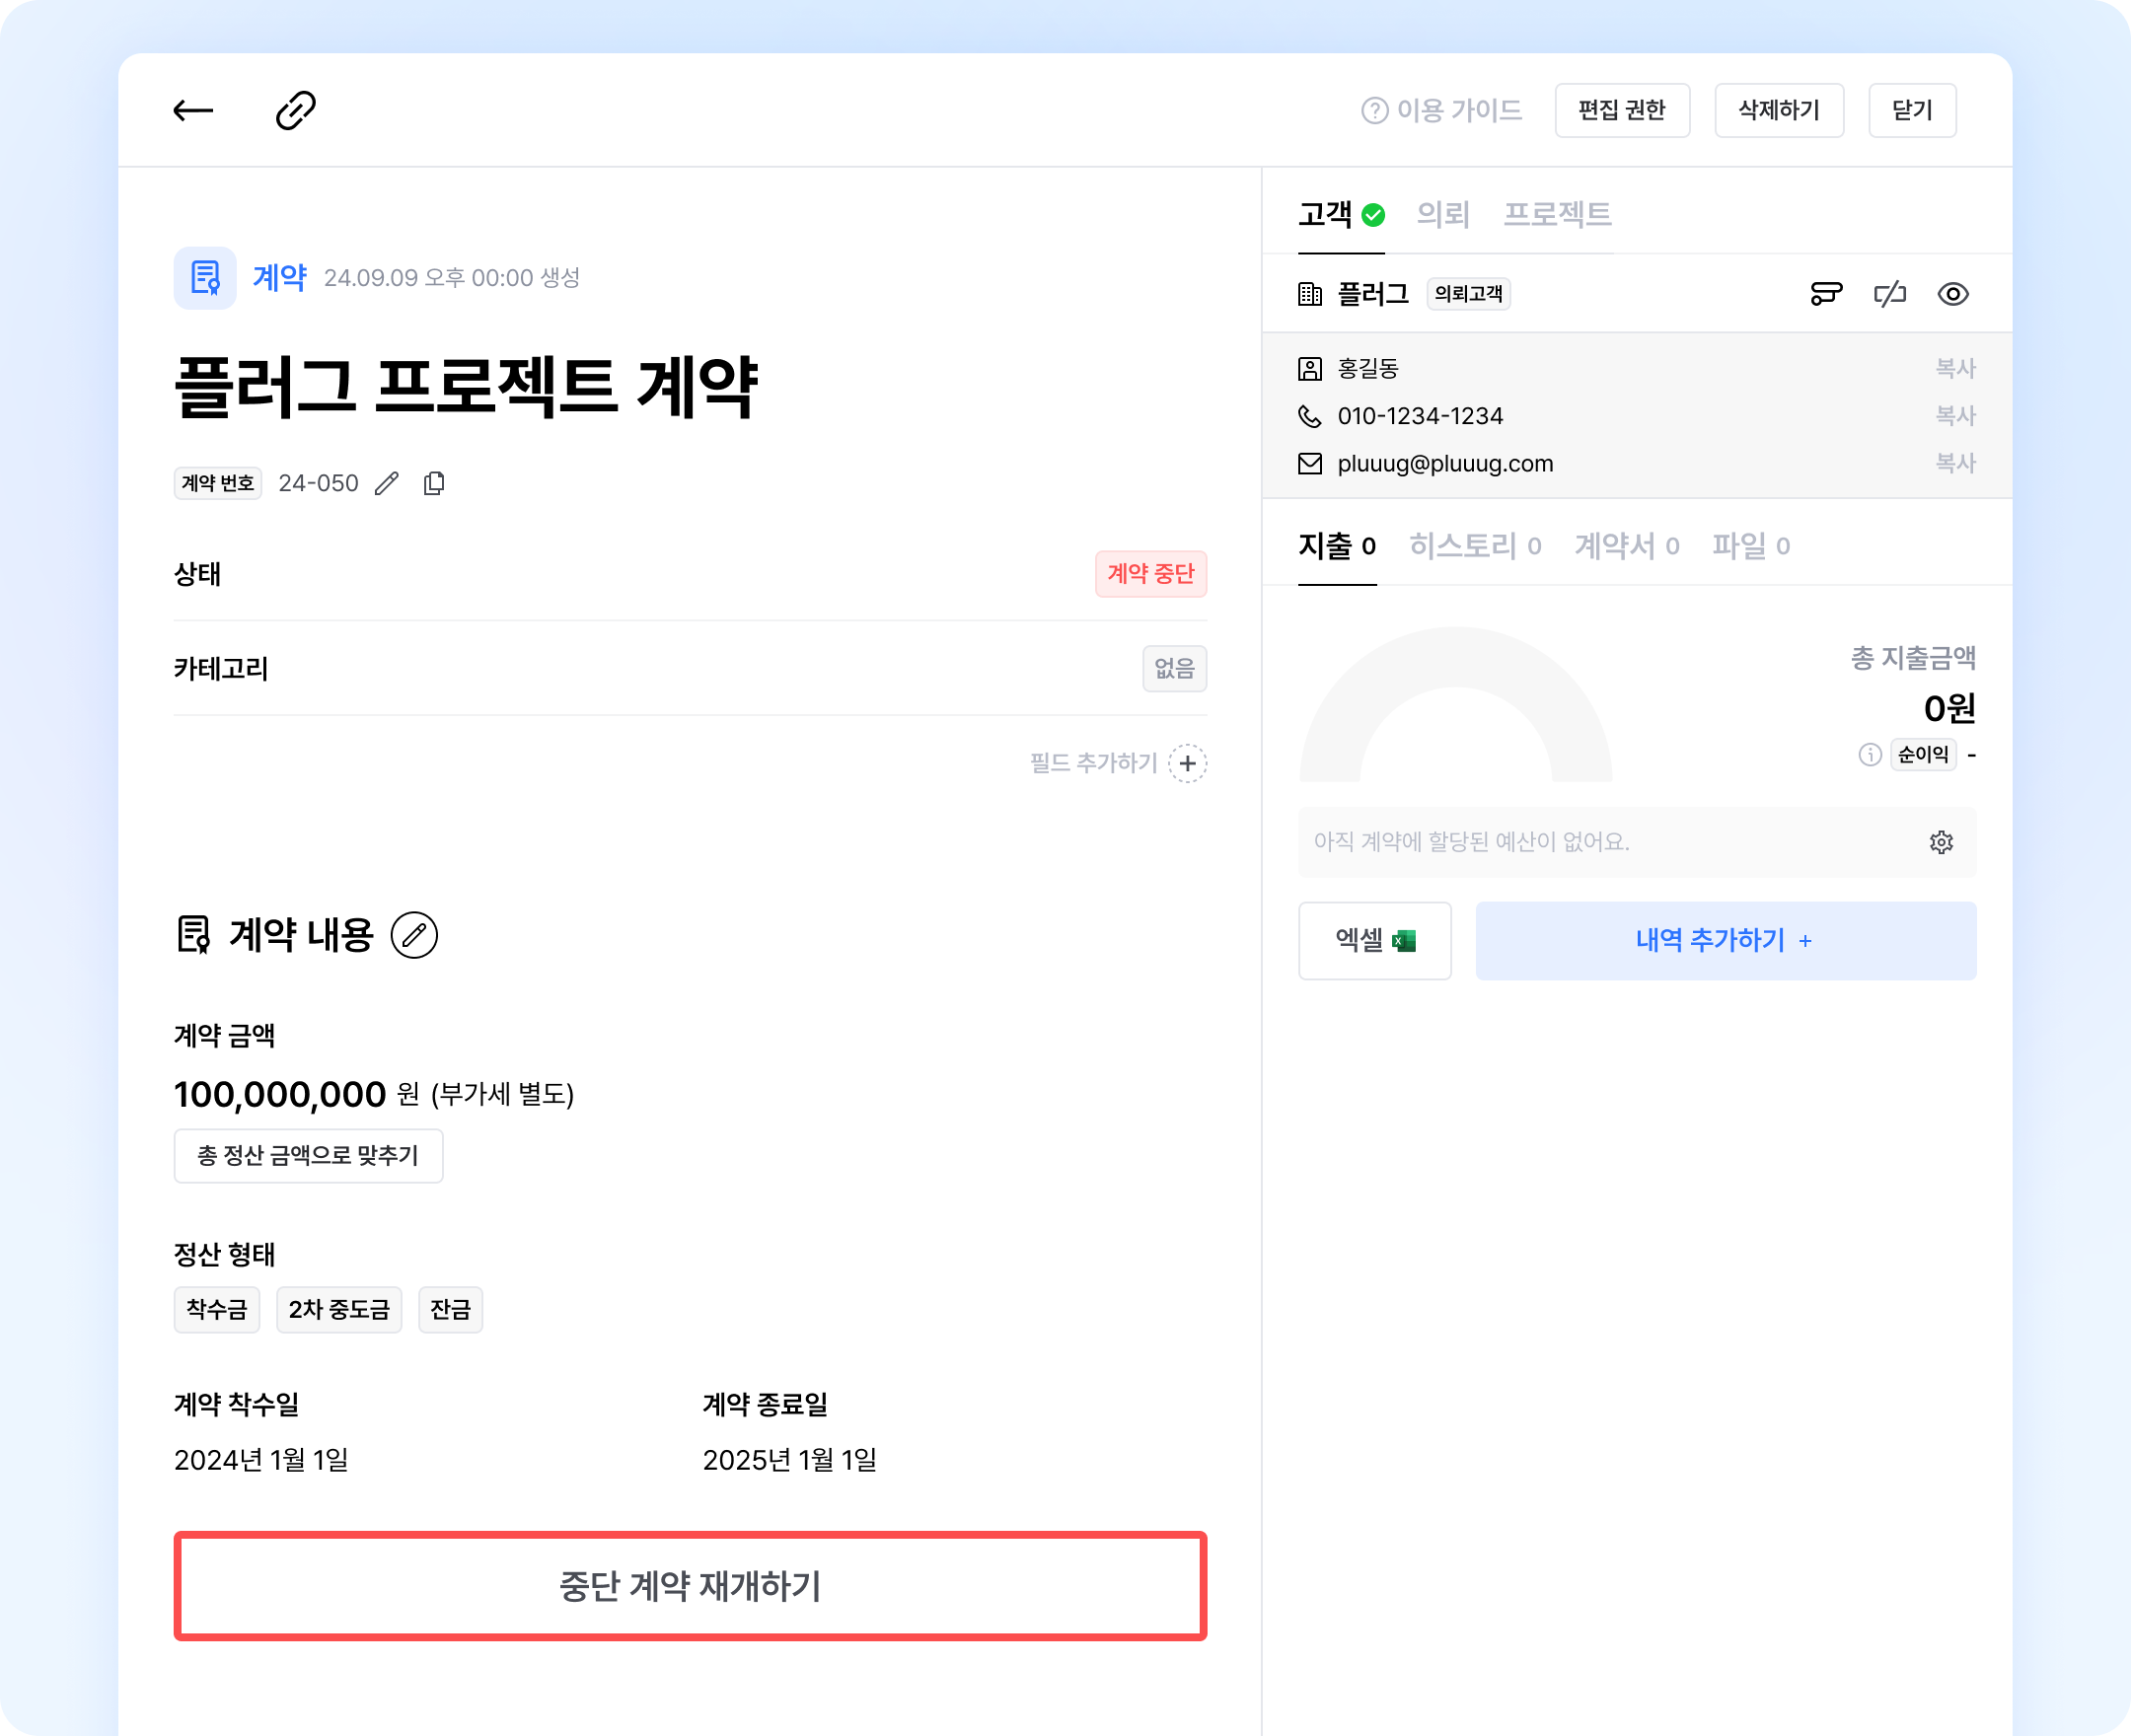The image size is (2131, 1736).
Task: Add a field with plus button
Action: (1187, 764)
